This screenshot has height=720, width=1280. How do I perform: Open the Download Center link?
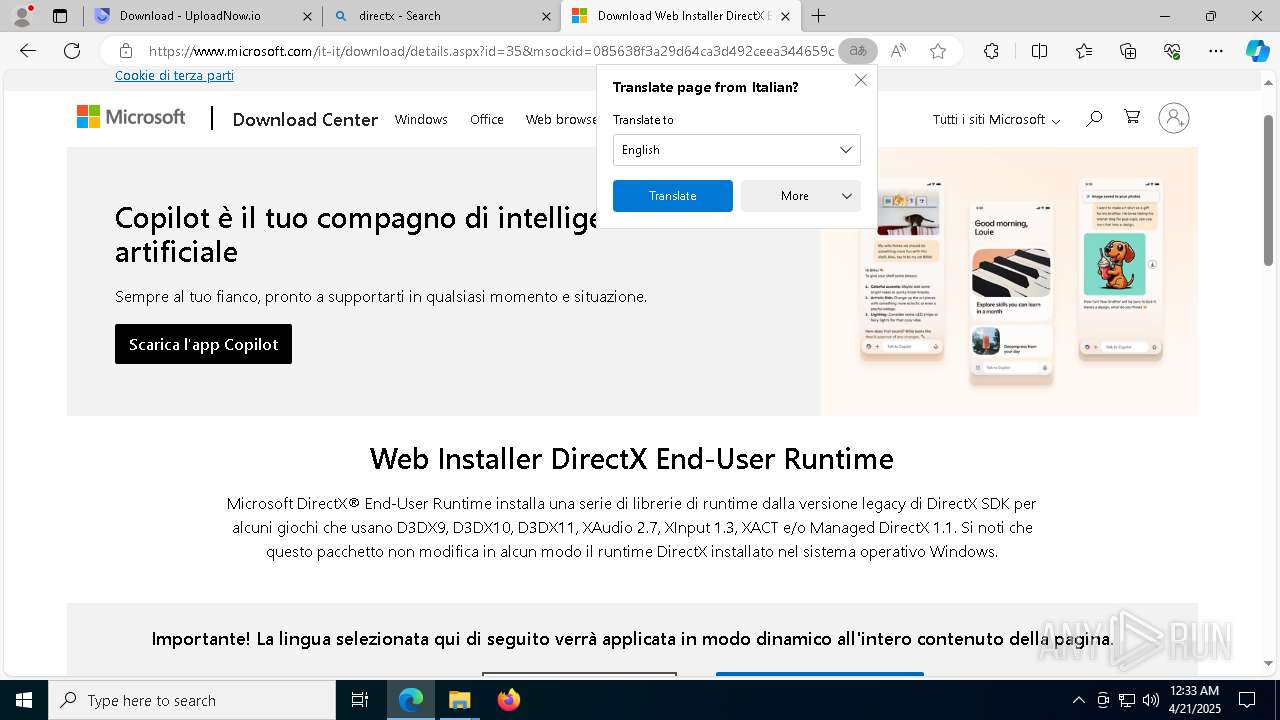[x=305, y=119]
